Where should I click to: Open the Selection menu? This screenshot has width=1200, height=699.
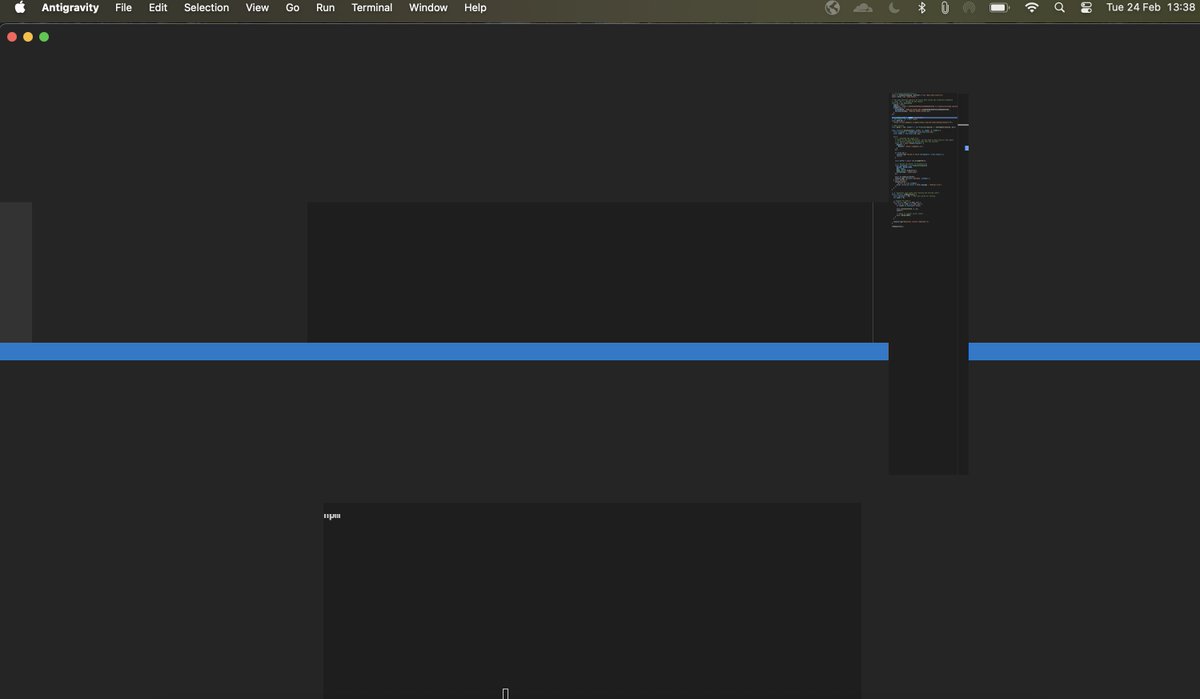[x=206, y=7]
